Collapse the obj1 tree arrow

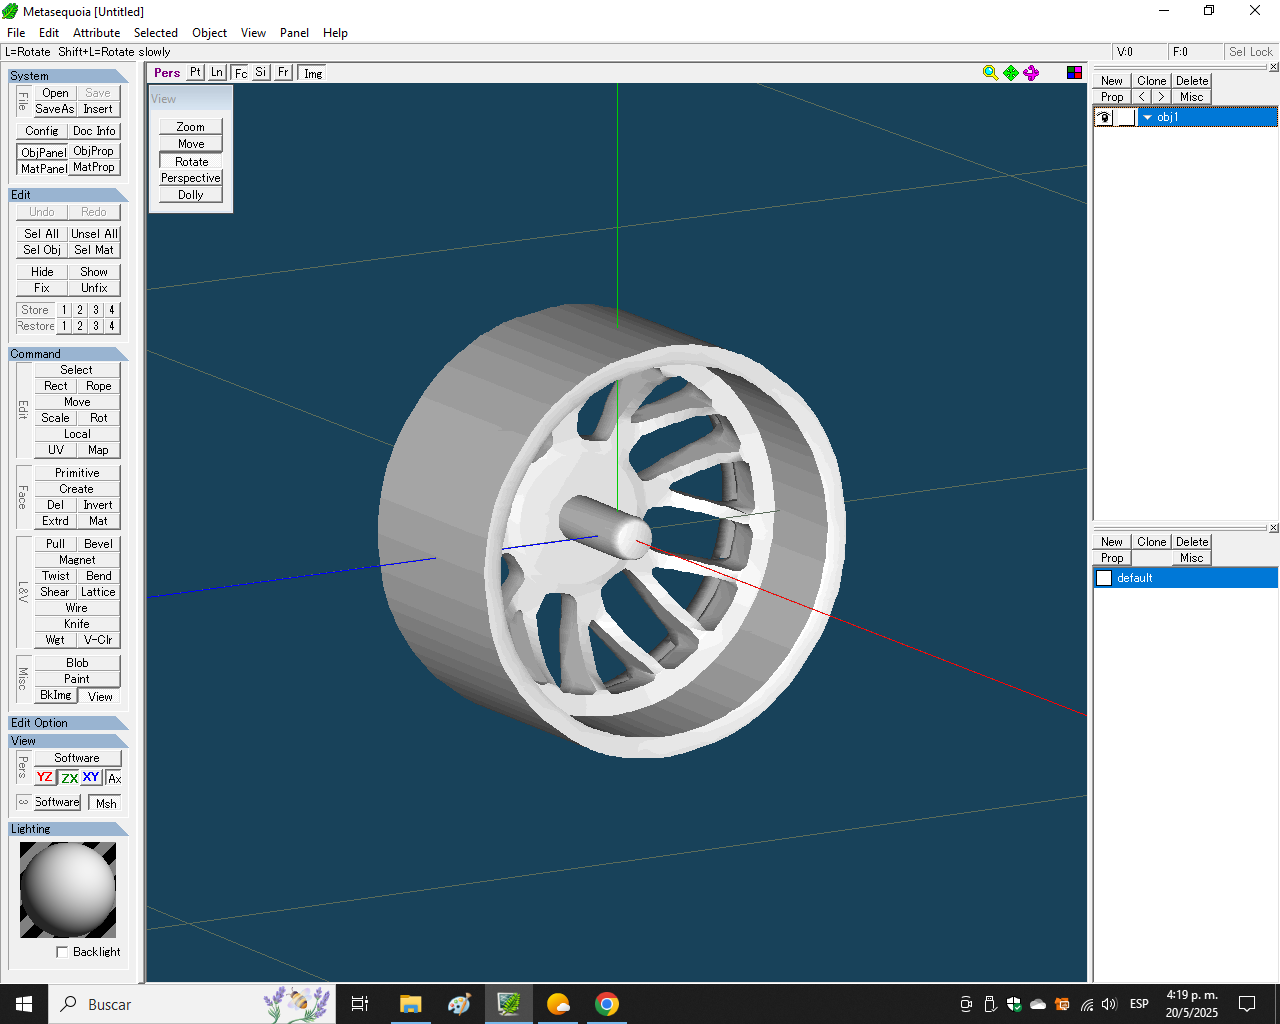coord(1147,118)
